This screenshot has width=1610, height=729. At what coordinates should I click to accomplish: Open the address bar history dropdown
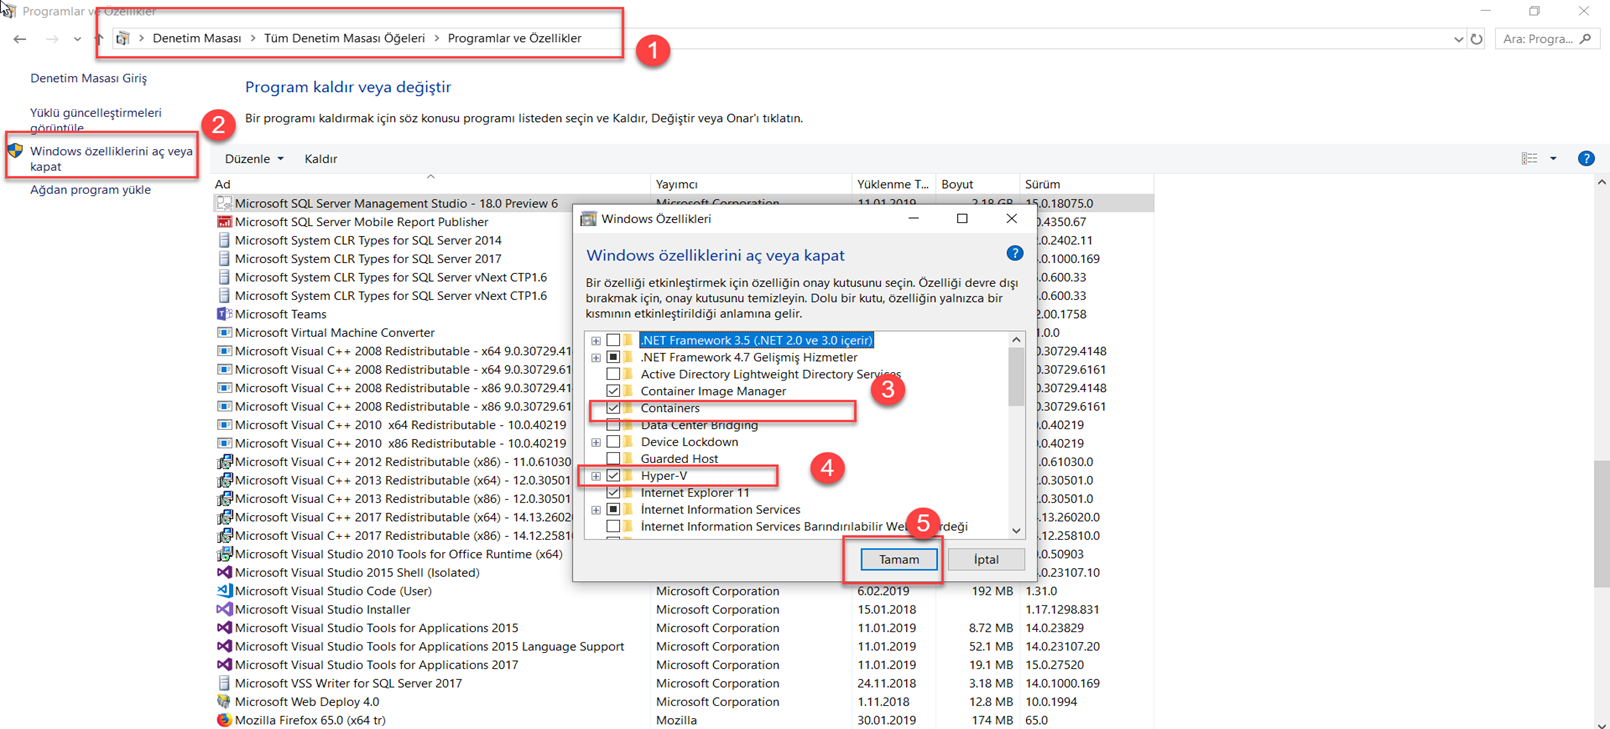1458,39
